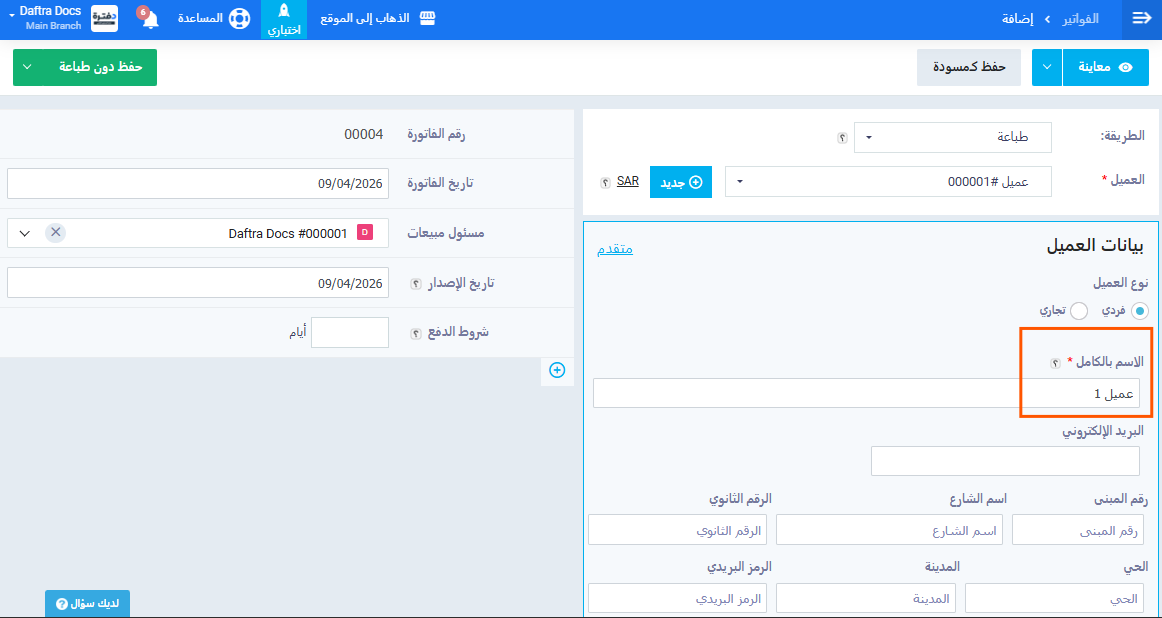The width and height of the screenshot is (1162, 618).
Task: Toggle the sidebar menu arrow icon
Action: coord(1141,19)
